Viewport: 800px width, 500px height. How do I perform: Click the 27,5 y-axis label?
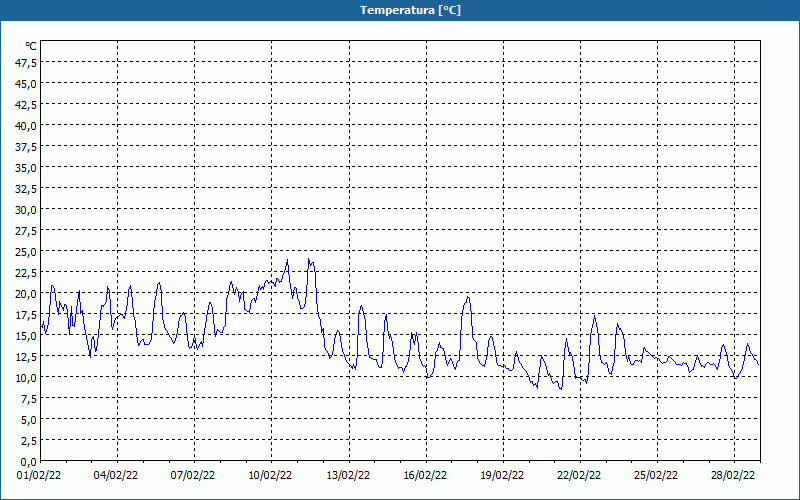(x=27, y=231)
